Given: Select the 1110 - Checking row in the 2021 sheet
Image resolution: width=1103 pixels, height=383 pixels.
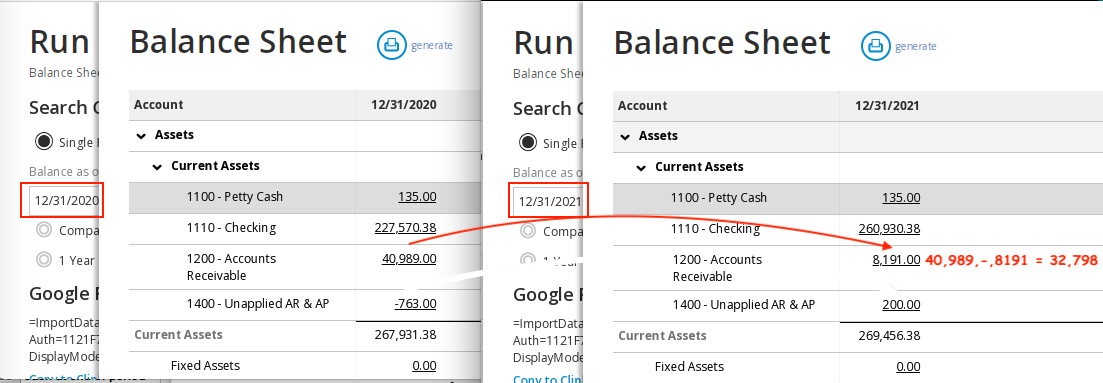Looking at the screenshot, I should point(857,229).
